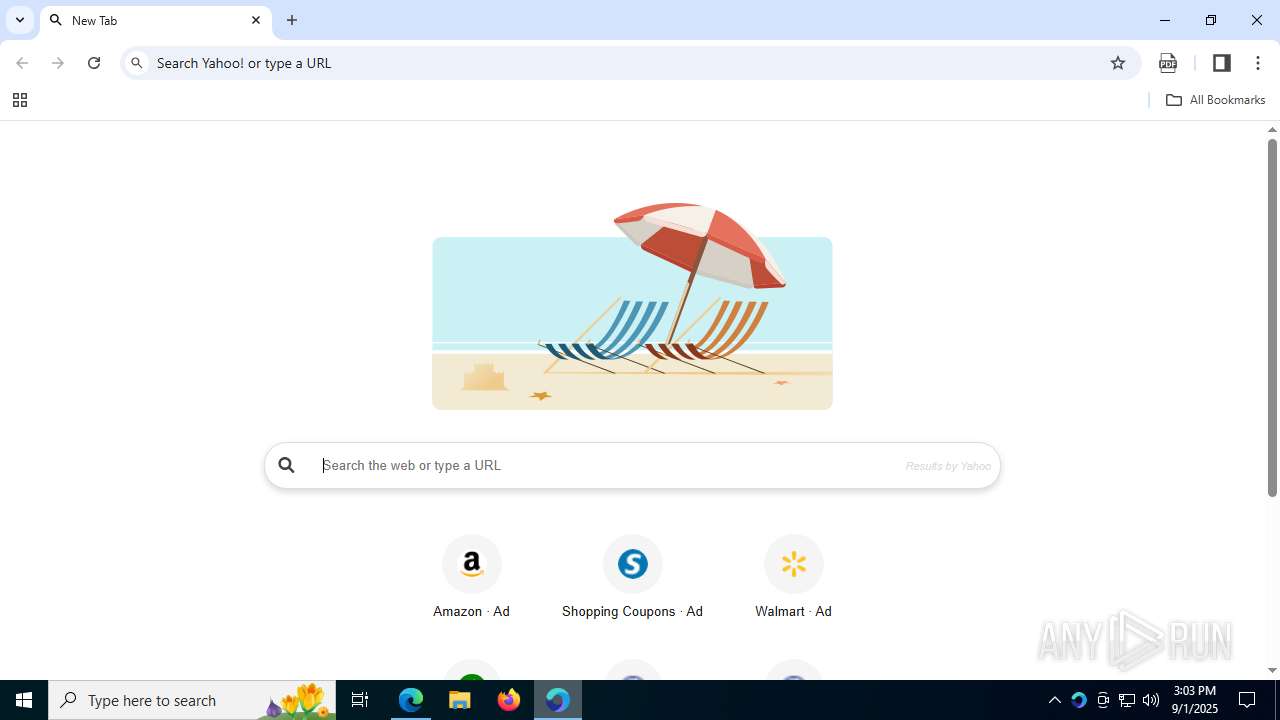Click the scrollbar up arrow
This screenshot has height=720, width=1280.
coord(1272,130)
